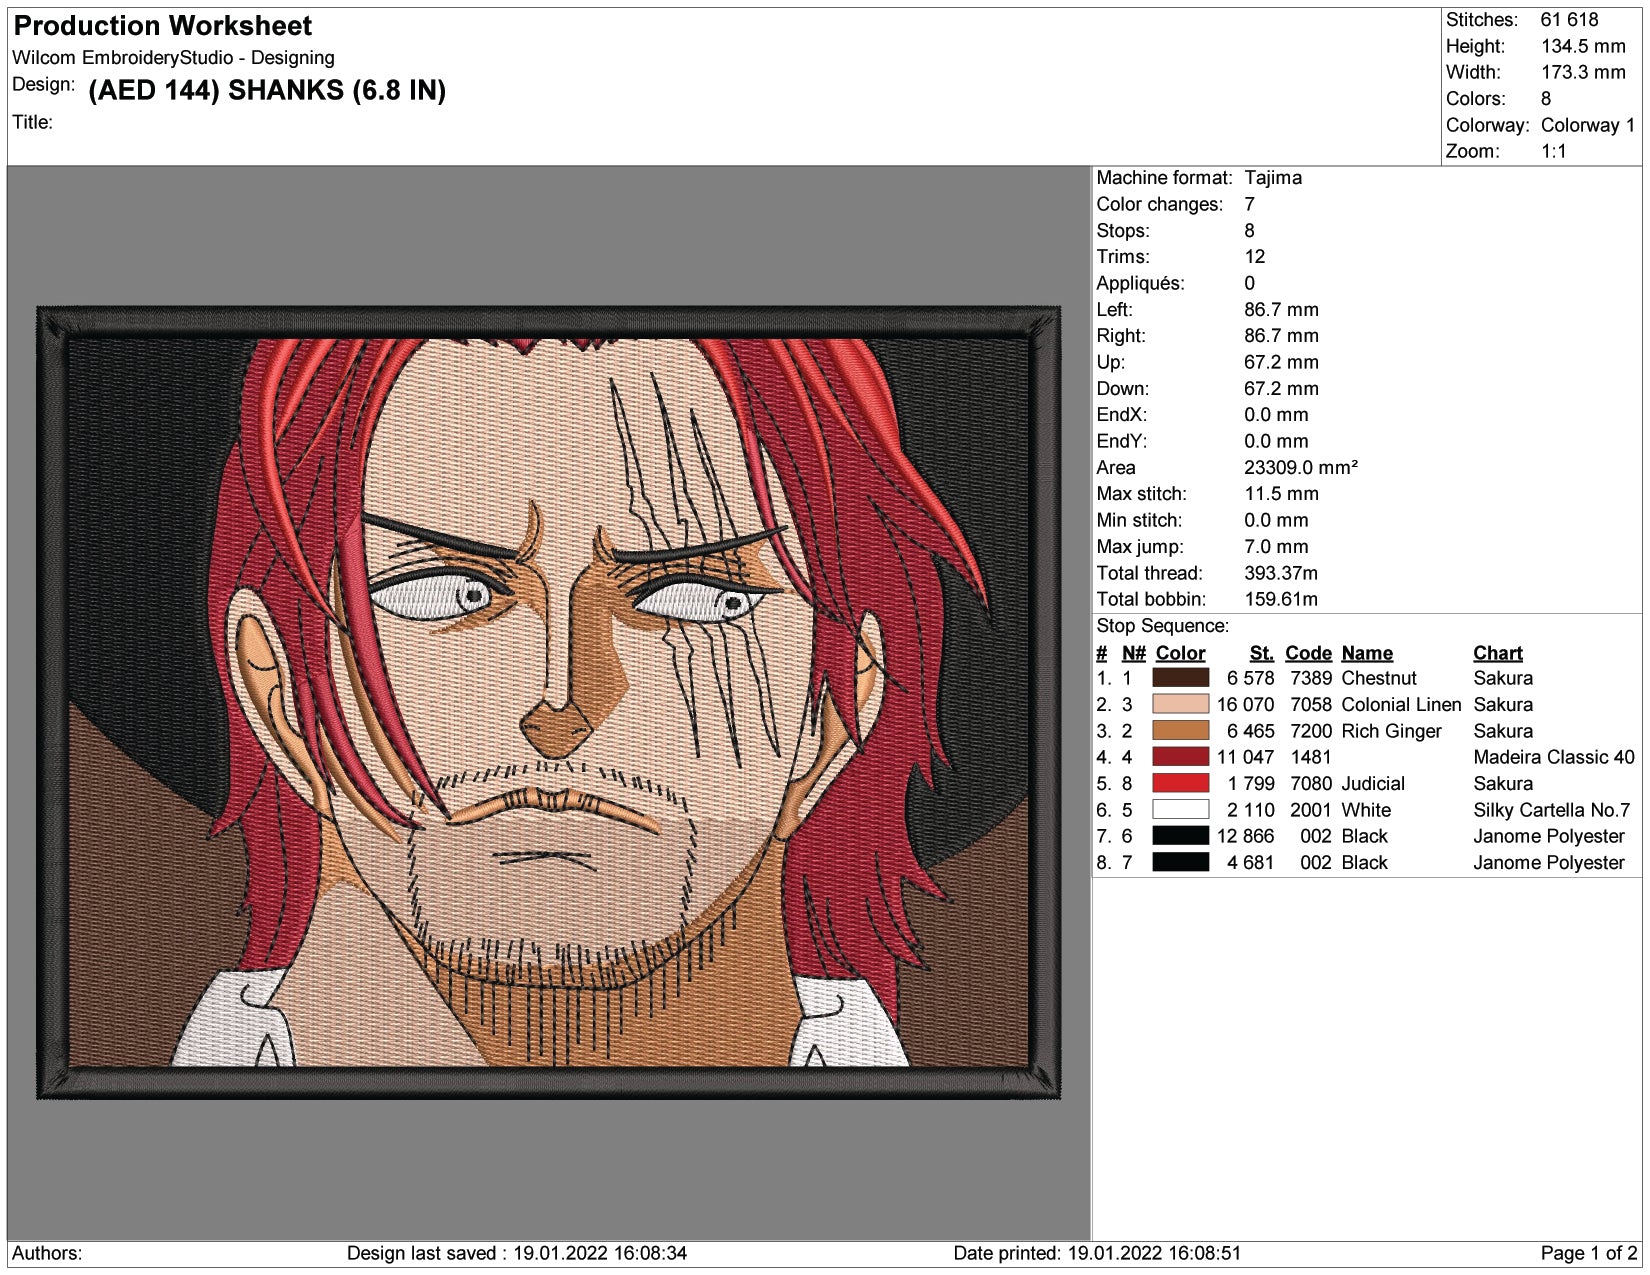The width and height of the screenshot is (1650, 1275).
Task: Select the dark red 1481 Madeira swatch
Action: pos(1180,757)
